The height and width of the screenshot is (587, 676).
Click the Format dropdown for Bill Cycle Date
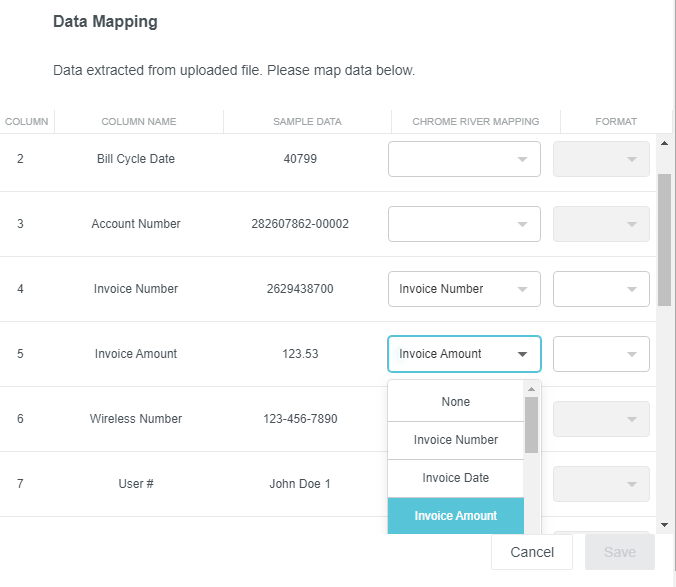tap(601, 159)
